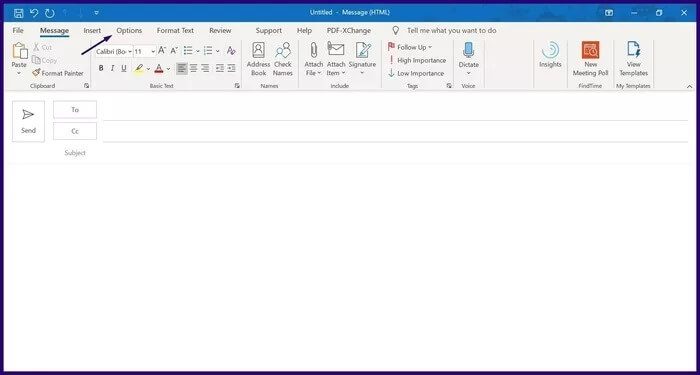
Task: Click Attach File paperclip
Action: click(313, 50)
